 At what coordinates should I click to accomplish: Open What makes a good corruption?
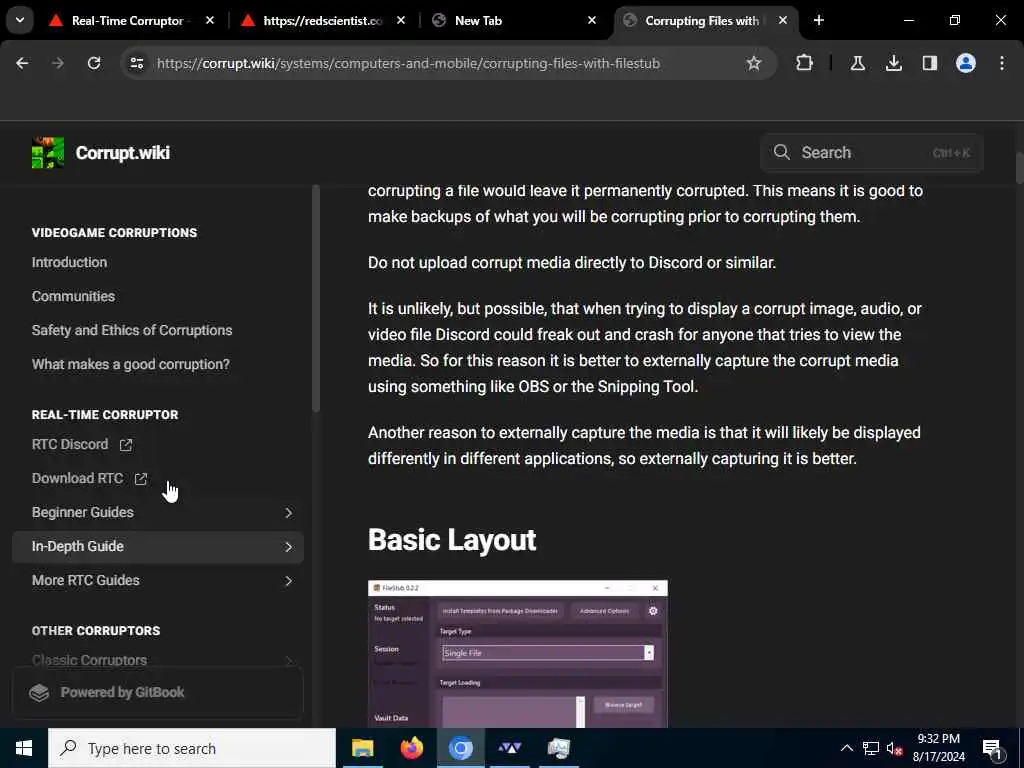[x=131, y=364]
